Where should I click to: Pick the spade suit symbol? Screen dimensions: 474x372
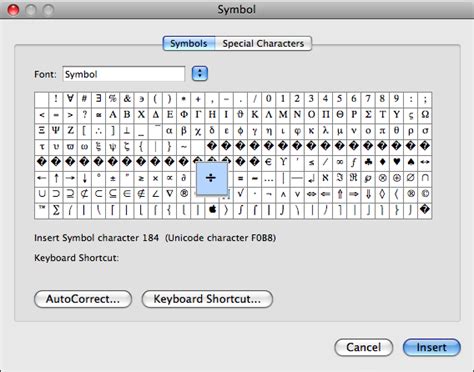(411, 162)
